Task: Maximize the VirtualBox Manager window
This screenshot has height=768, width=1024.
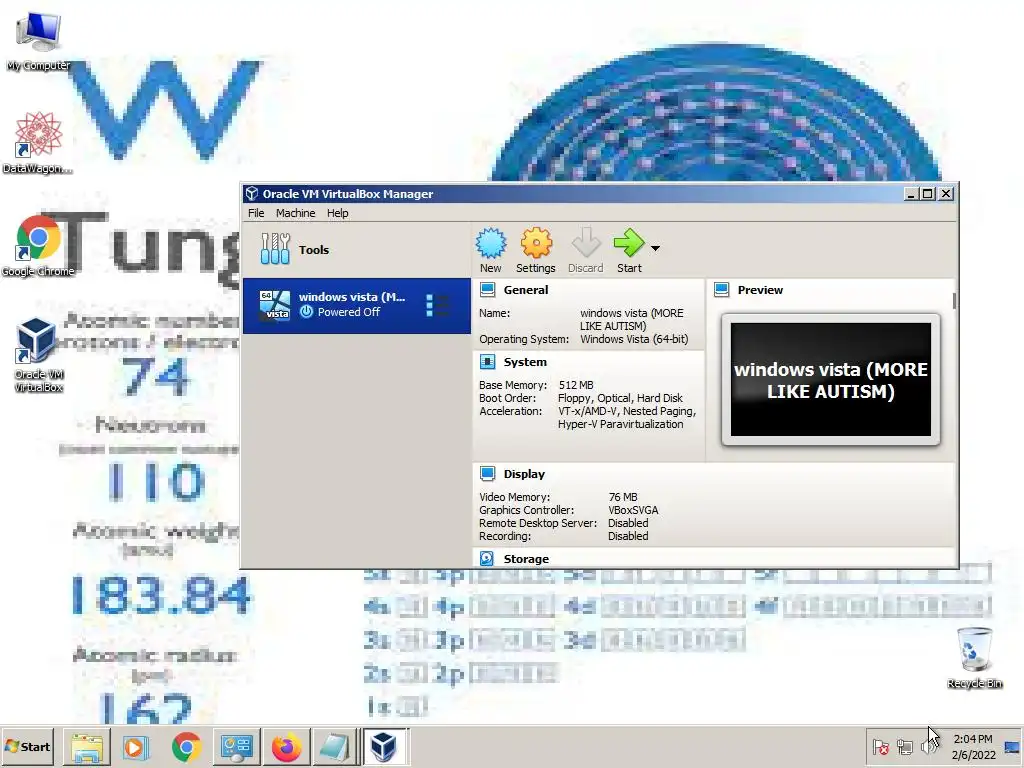Action: click(x=927, y=193)
